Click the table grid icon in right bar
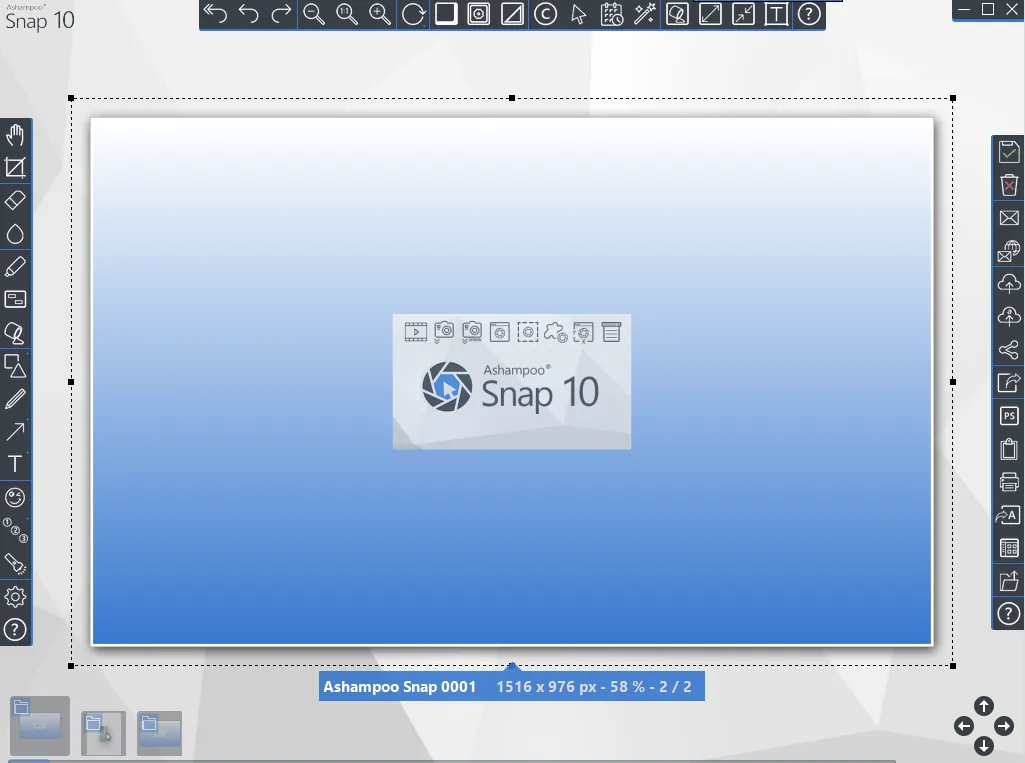Screen dimensions: 1025x763 click(1009, 548)
